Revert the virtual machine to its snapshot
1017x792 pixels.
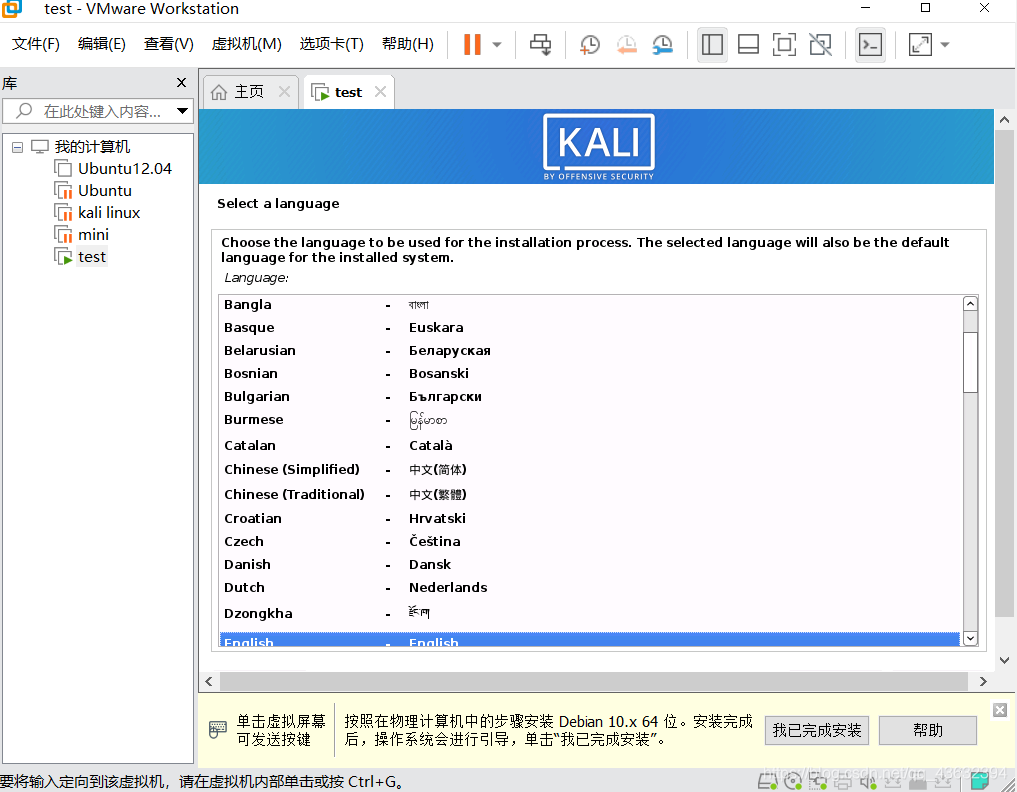(627, 44)
